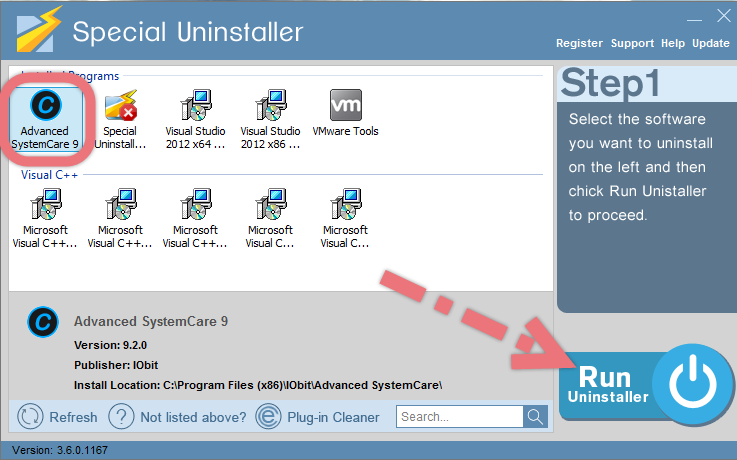Open Not listed above? help
This screenshot has width=737, height=460.
pyautogui.click(x=177, y=417)
